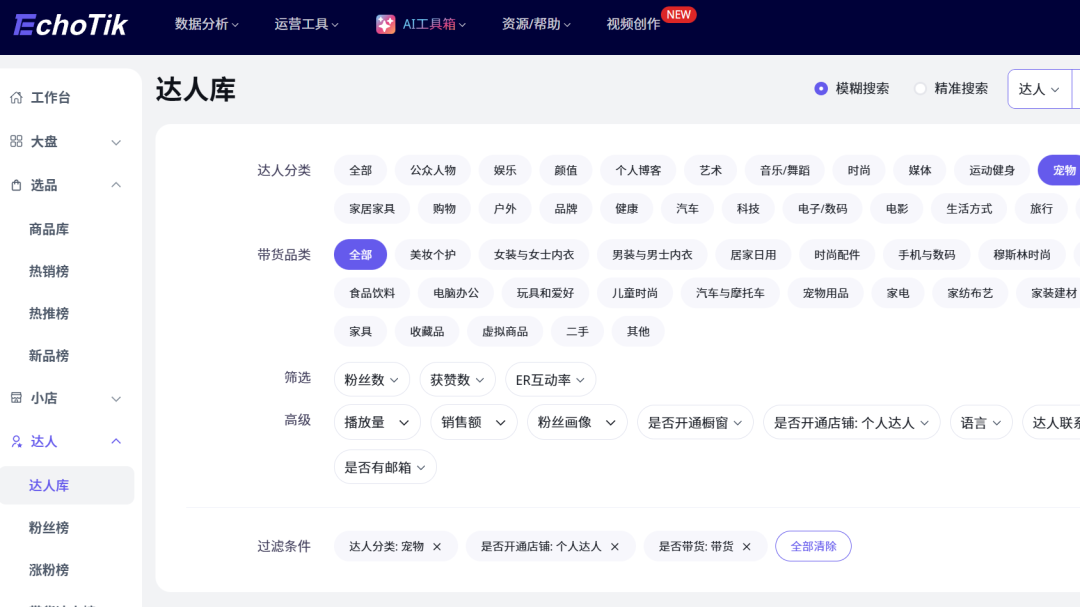Open the 销售额 dropdown
Screen dimensions: 1080x607
(x=474, y=423)
